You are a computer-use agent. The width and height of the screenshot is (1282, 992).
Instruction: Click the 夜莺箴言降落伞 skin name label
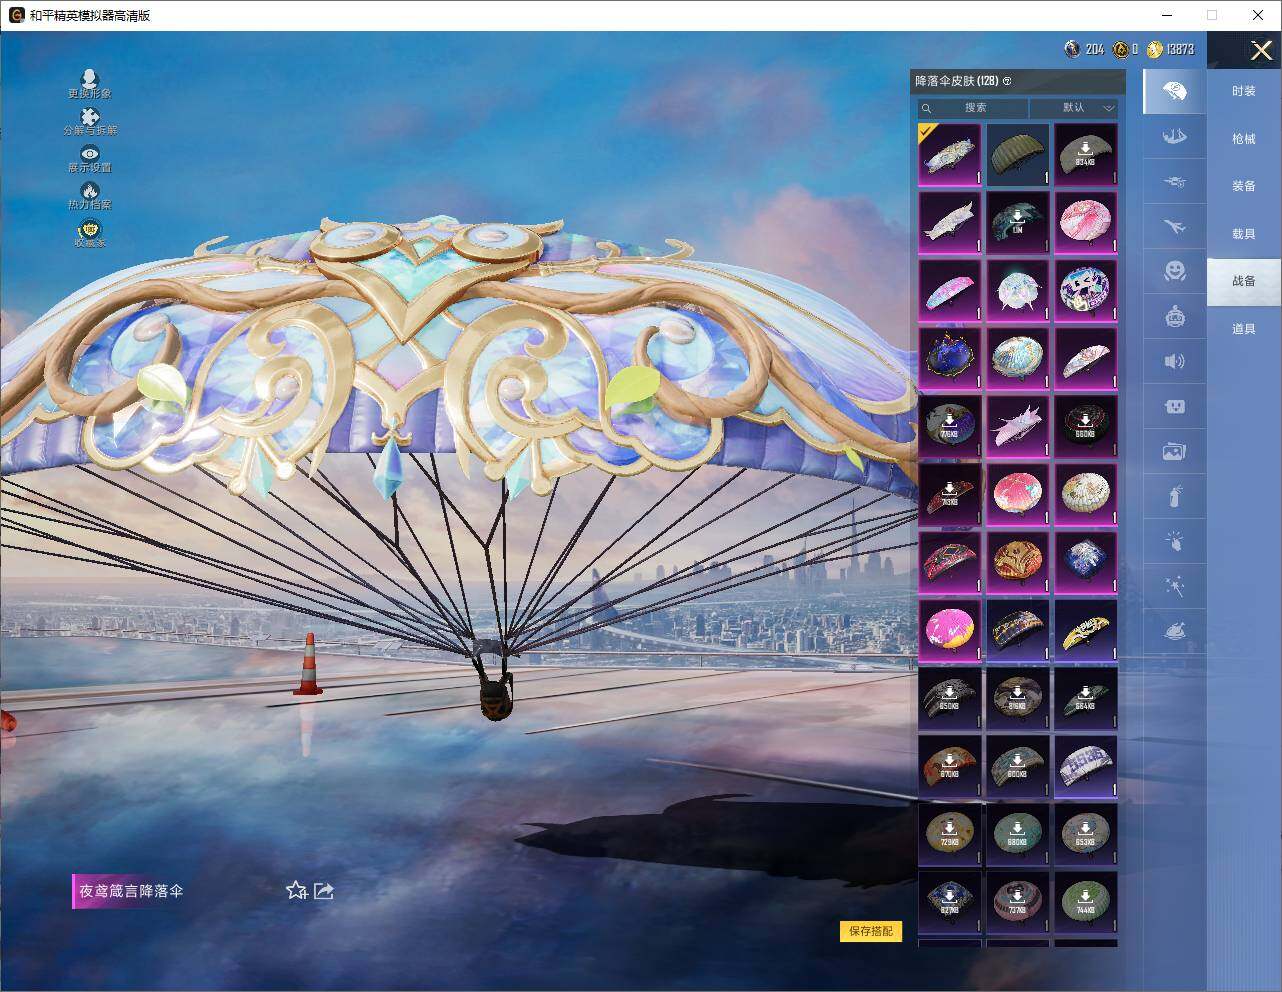[x=131, y=891]
